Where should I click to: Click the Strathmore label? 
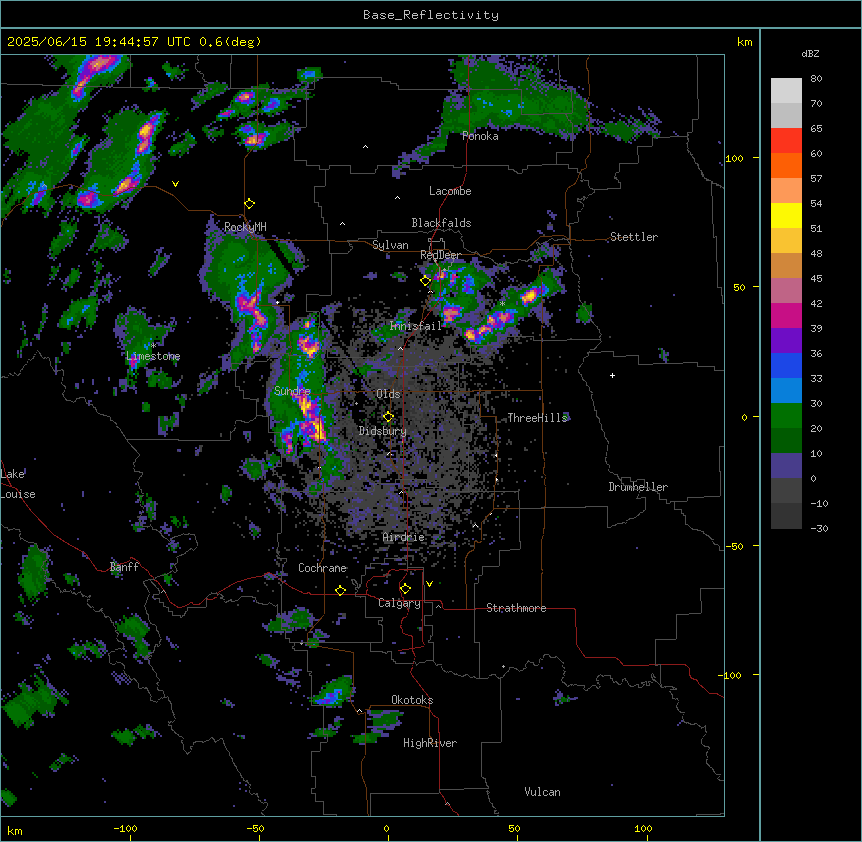coord(516,608)
